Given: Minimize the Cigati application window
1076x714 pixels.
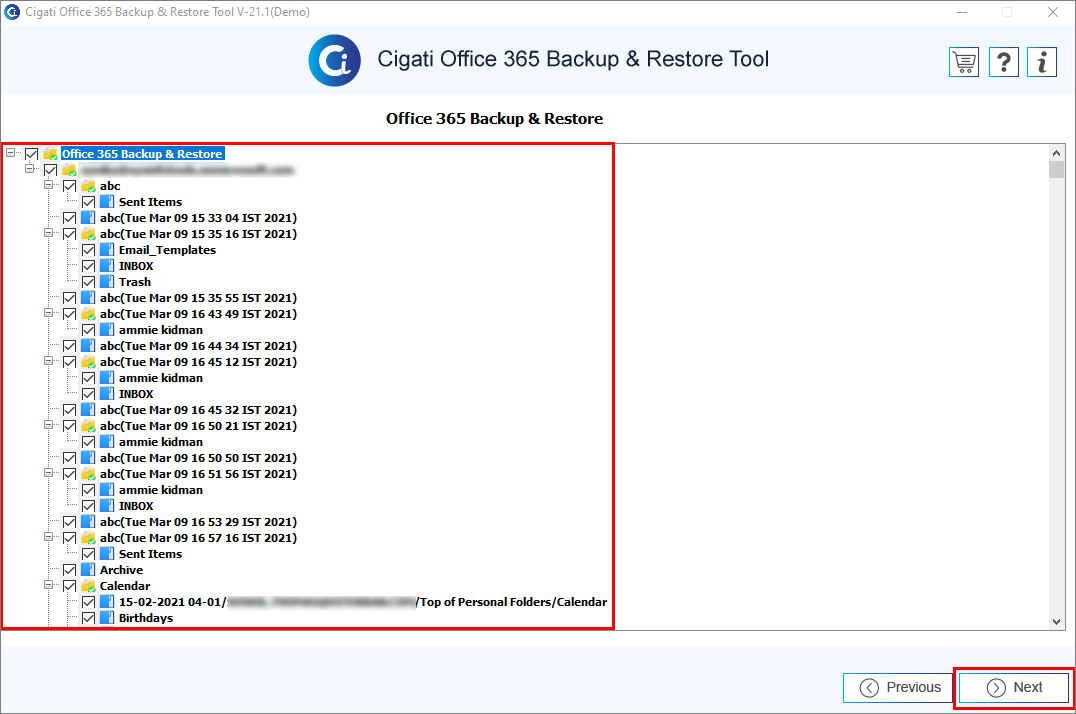Looking at the screenshot, I should (962, 12).
